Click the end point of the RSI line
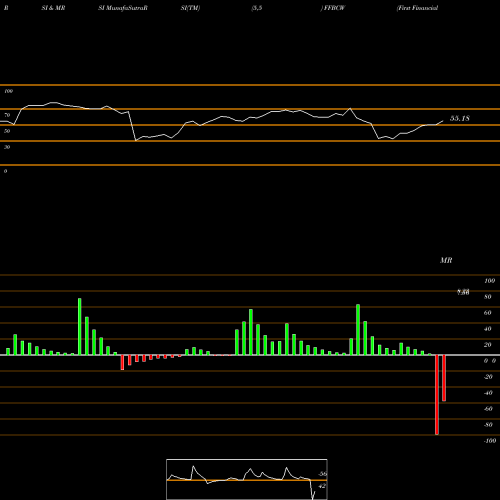500x500 pixels. click(443, 121)
